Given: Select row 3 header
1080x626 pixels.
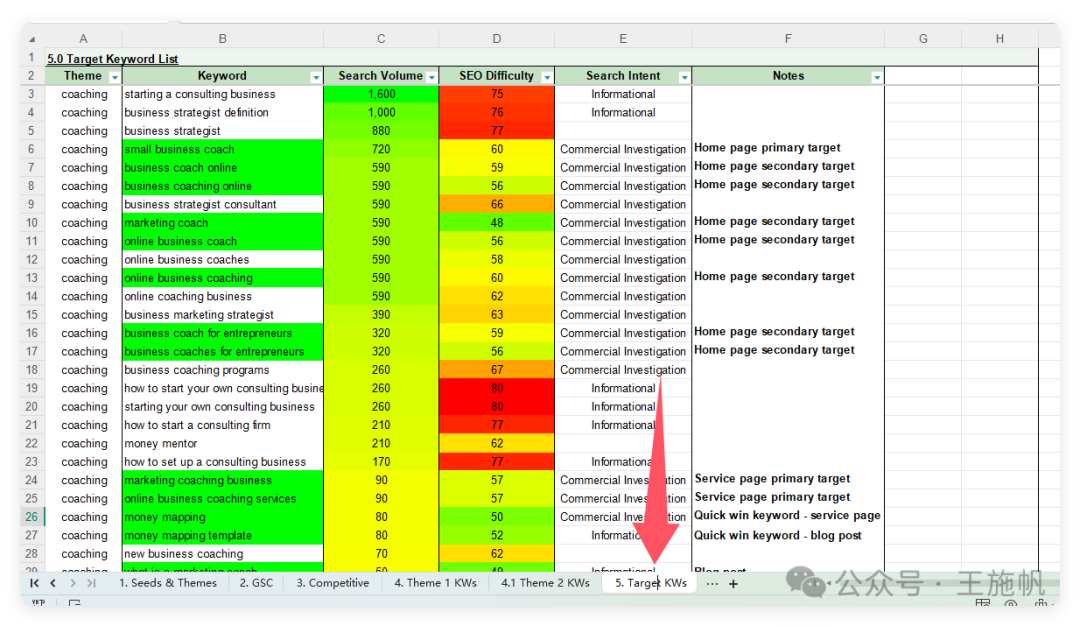Looking at the screenshot, I should point(32,94).
